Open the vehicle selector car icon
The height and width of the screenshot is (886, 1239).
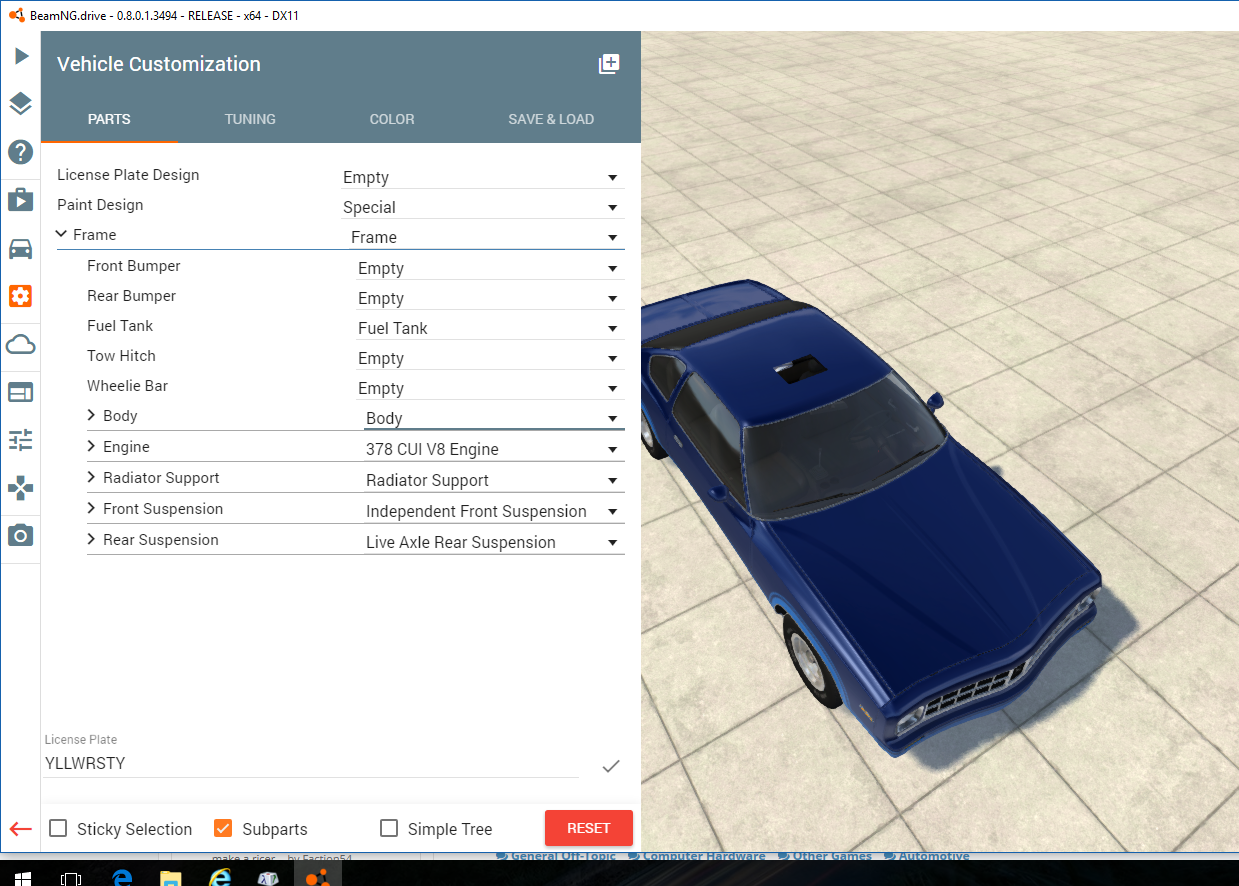(x=21, y=248)
